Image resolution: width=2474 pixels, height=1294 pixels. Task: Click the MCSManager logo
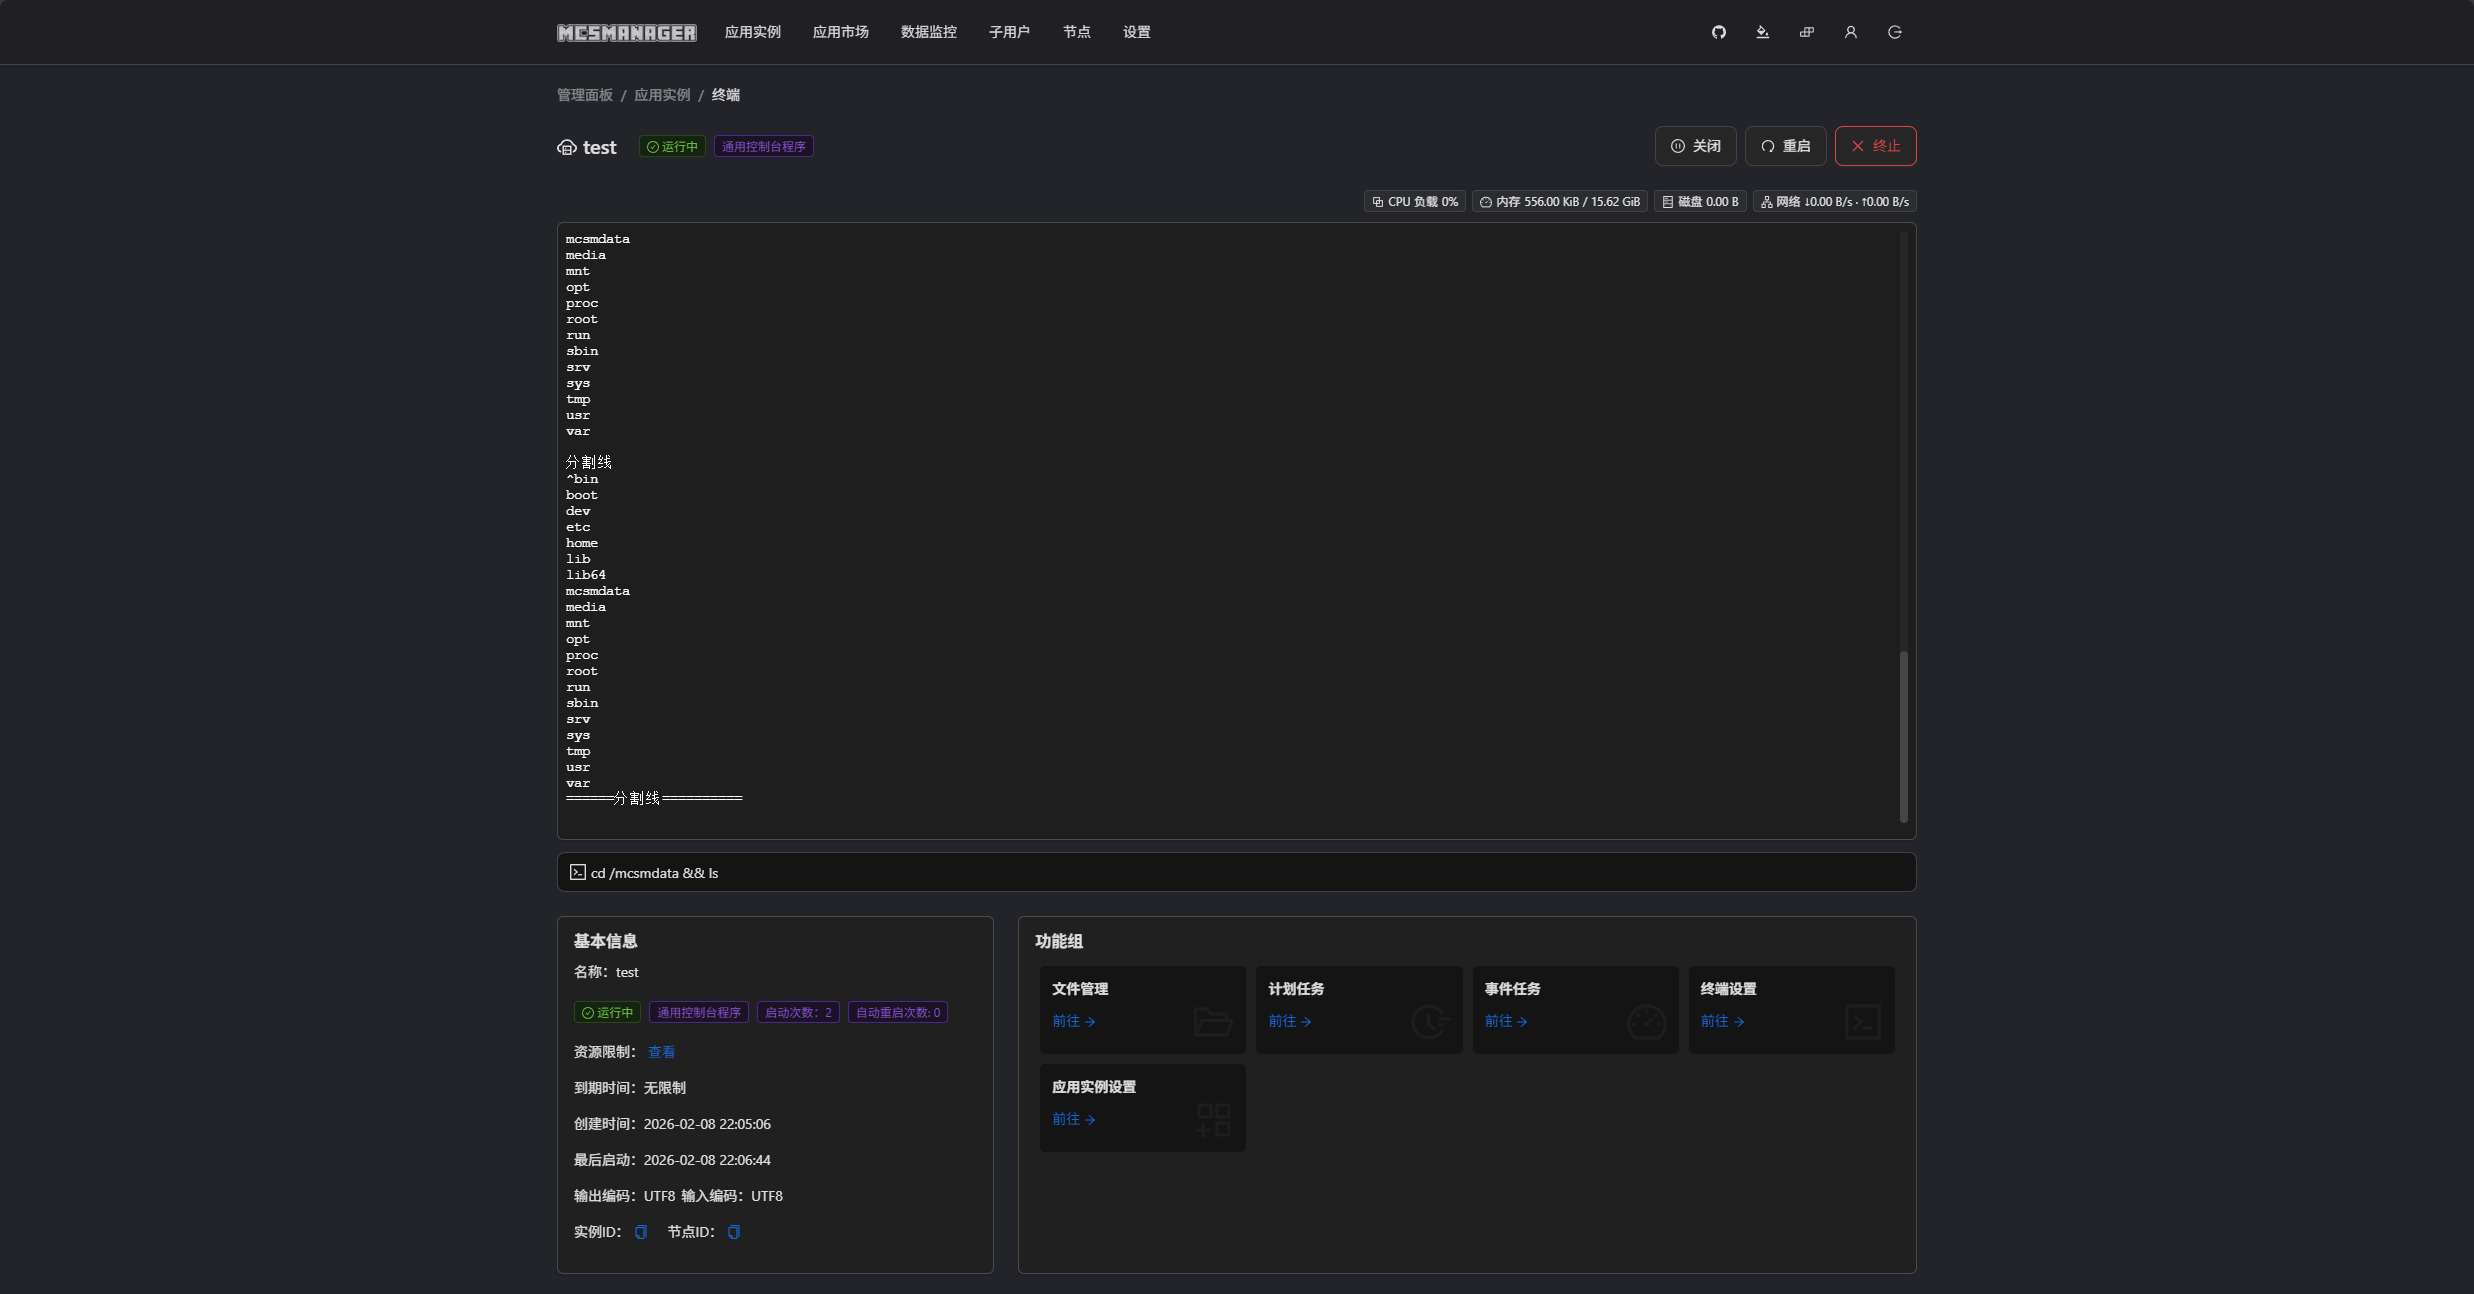[626, 32]
